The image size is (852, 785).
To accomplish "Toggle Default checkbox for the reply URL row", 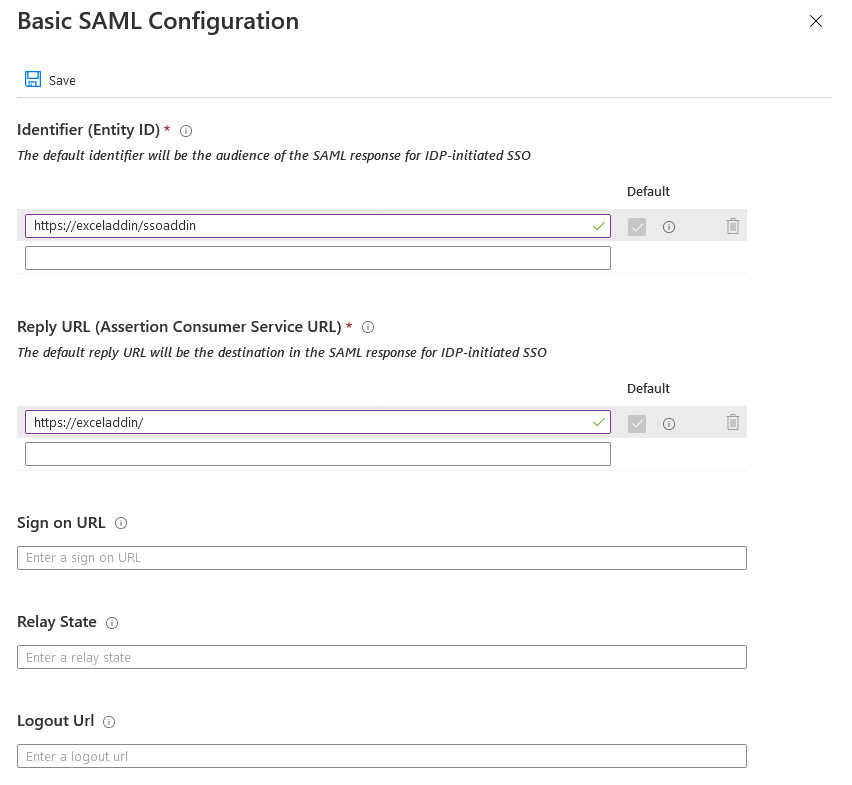I will (637, 424).
